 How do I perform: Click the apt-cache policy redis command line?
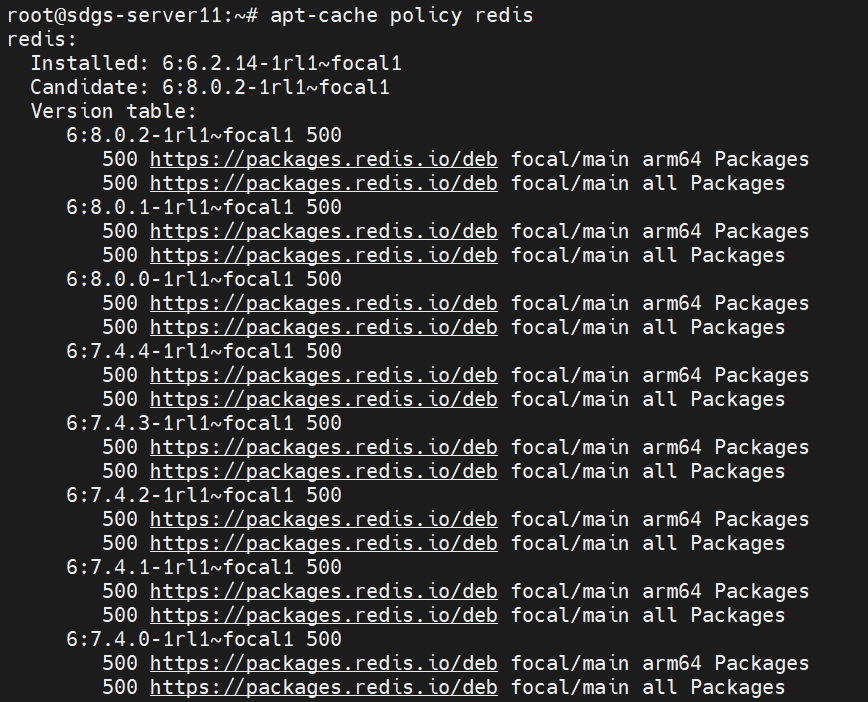(270, 16)
